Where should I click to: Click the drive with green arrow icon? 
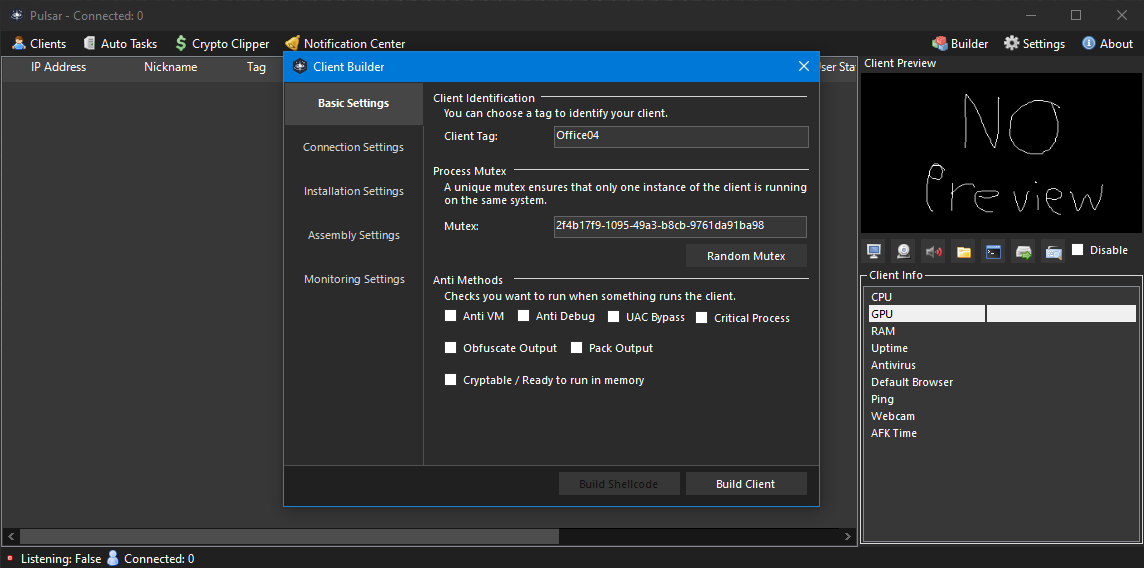coord(1024,252)
